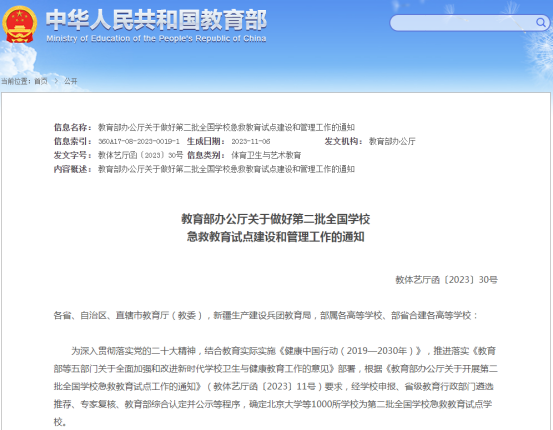The width and height of the screenshot is (553, 430).
Task: Click headline line 急救教育试点建设和管理工作的通知
Action: coord(276,237)
